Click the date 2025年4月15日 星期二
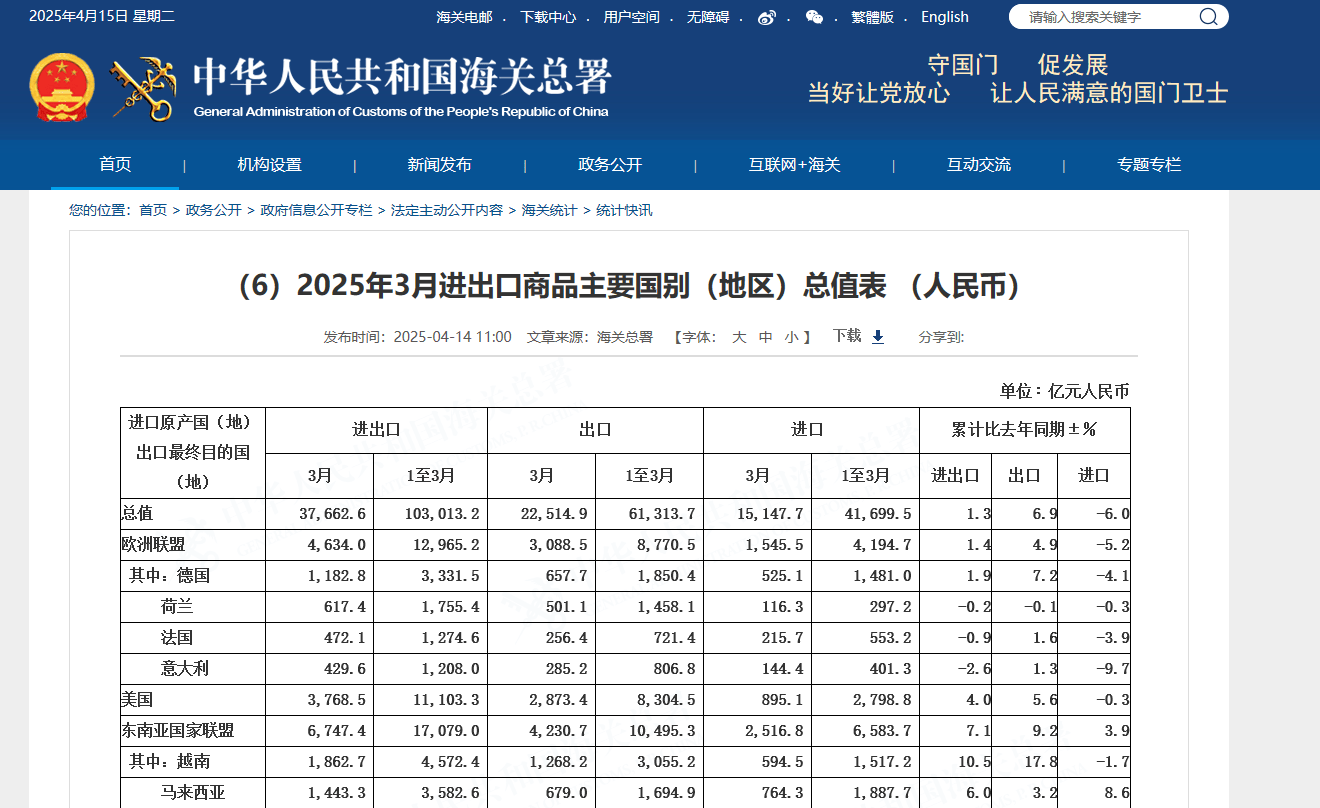Image resolution: width=1320 pixels, height=808 pixels. point(101,16)
